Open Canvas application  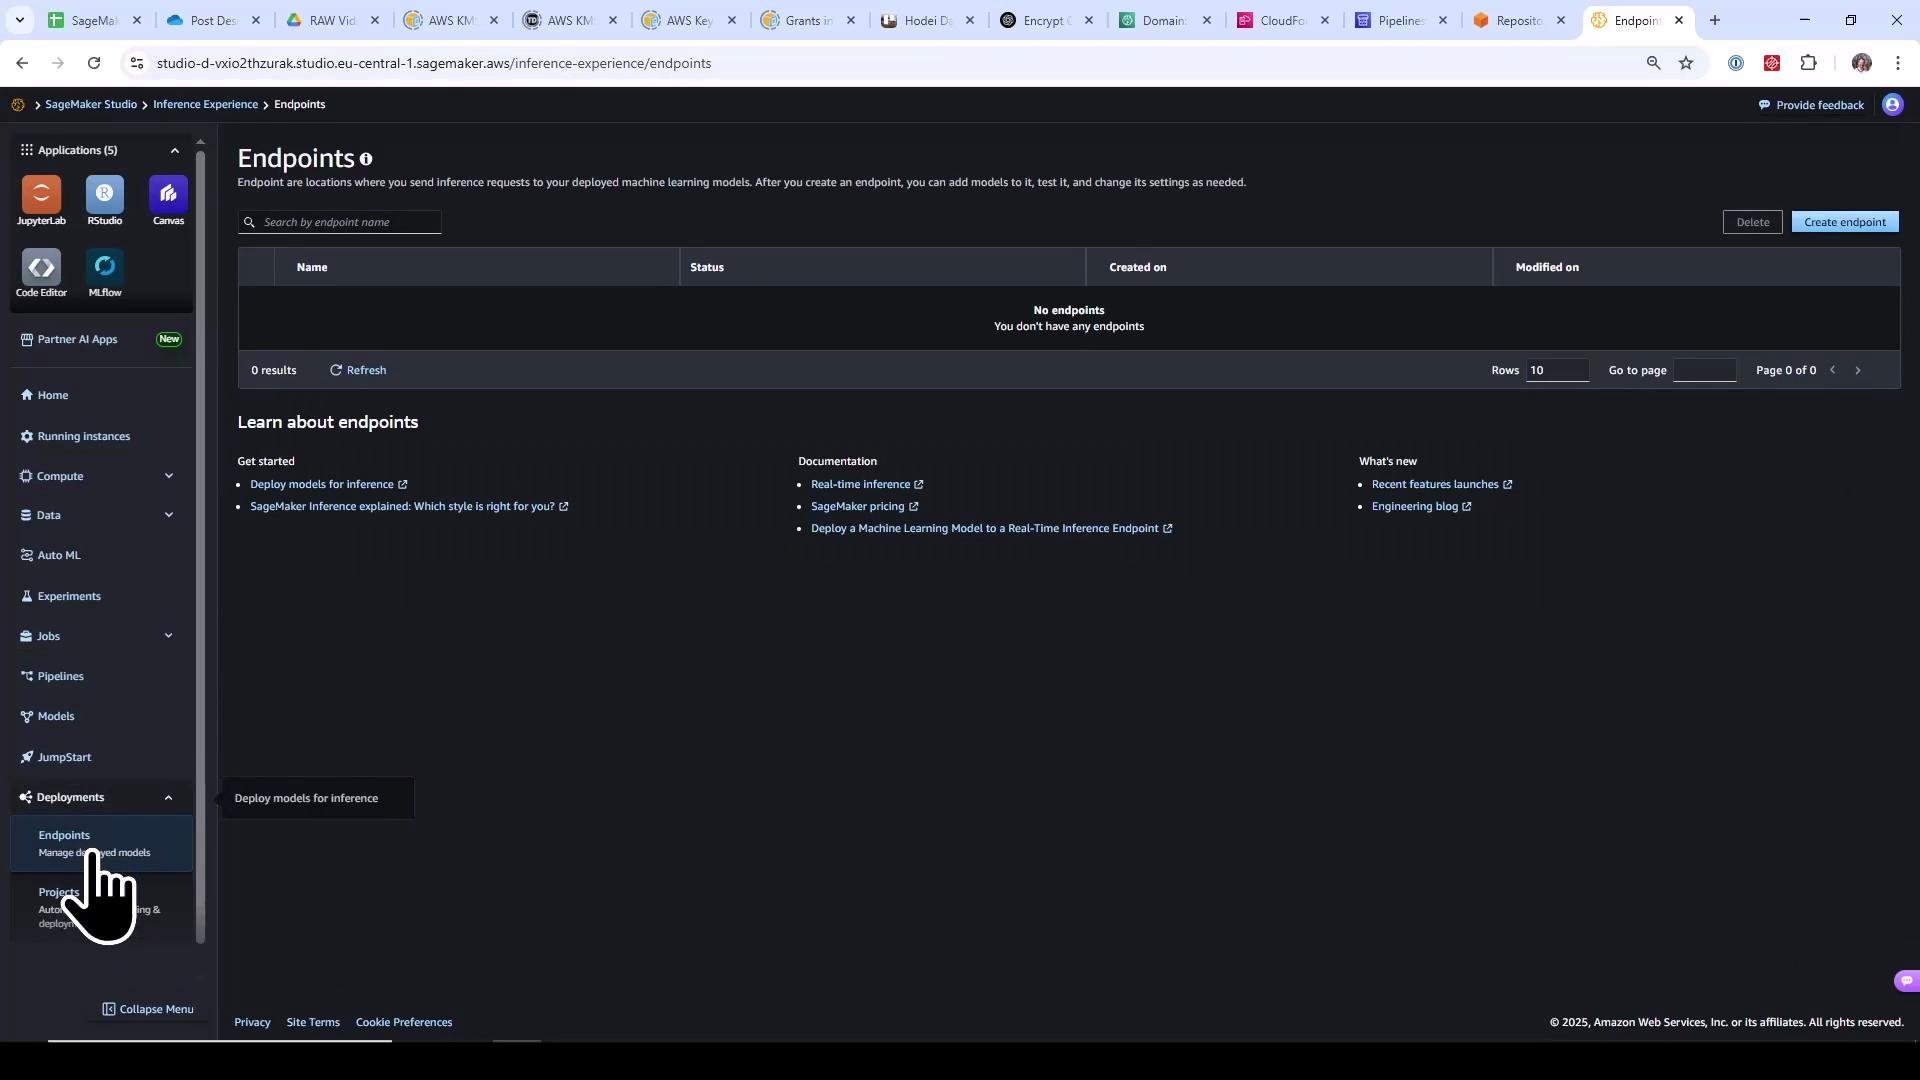(168, 200)
